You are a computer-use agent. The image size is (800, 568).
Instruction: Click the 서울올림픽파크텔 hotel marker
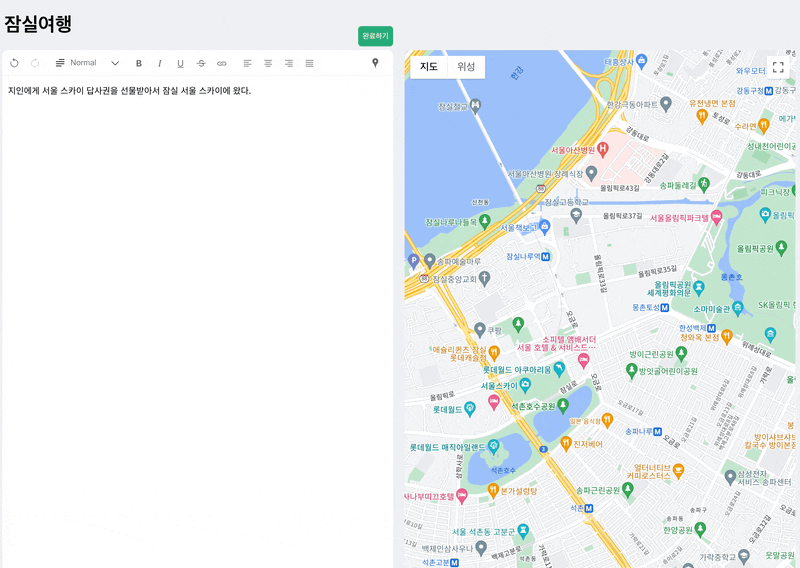coord(717,217)
